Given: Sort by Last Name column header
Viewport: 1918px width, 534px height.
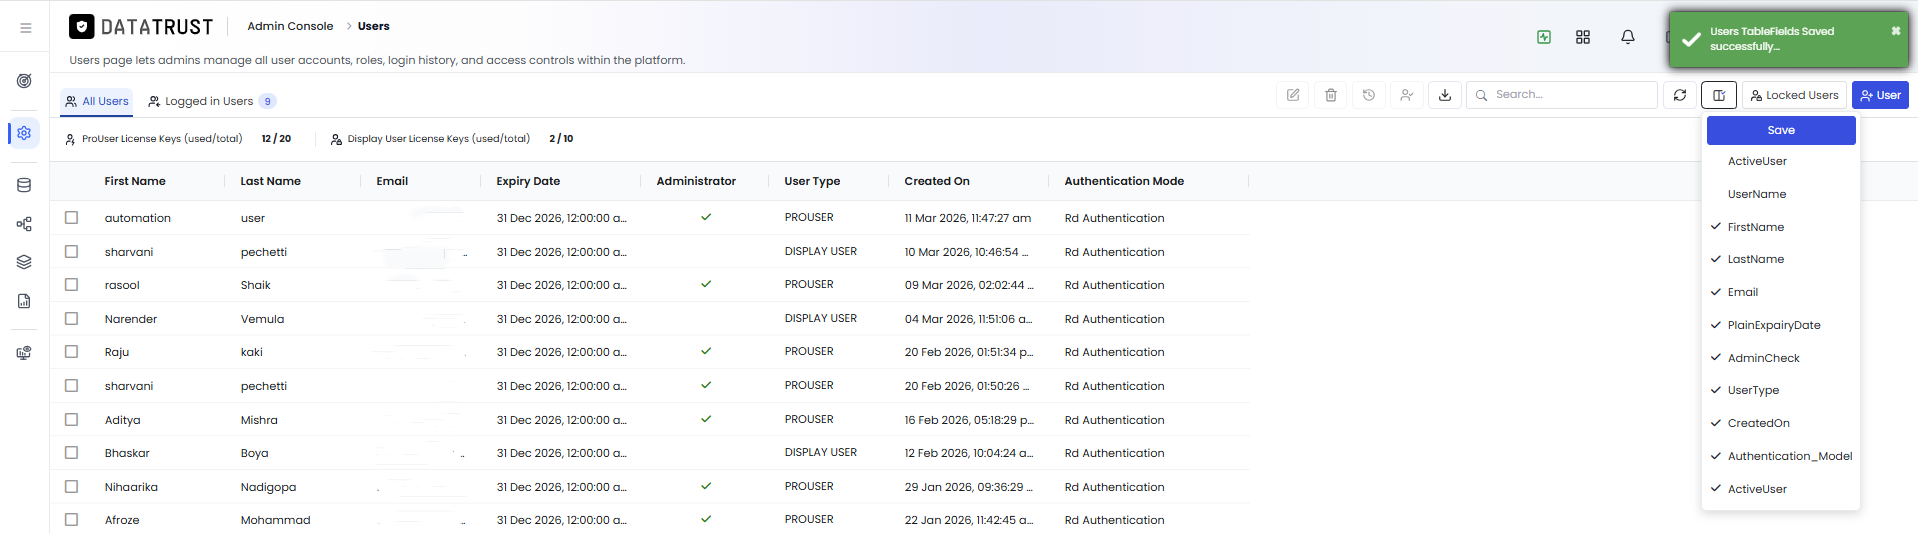Looking at the screenshot, I should pyautogui.click(x=271, y=181).
